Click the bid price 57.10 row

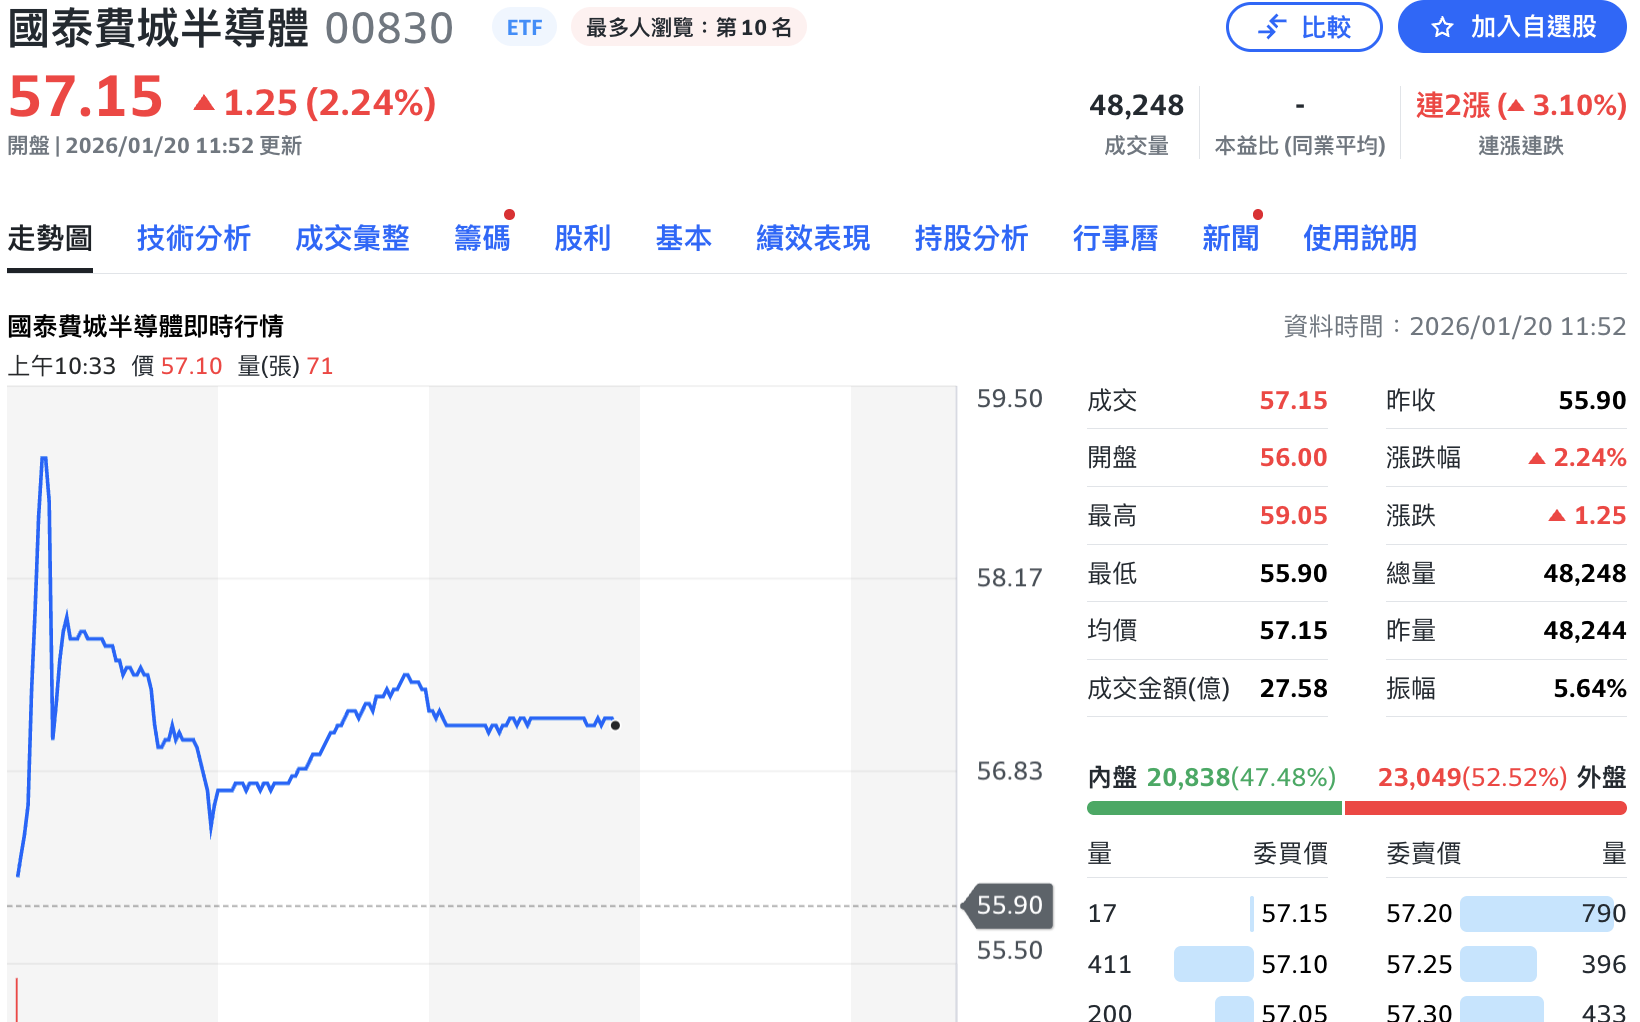point(1295,963)
